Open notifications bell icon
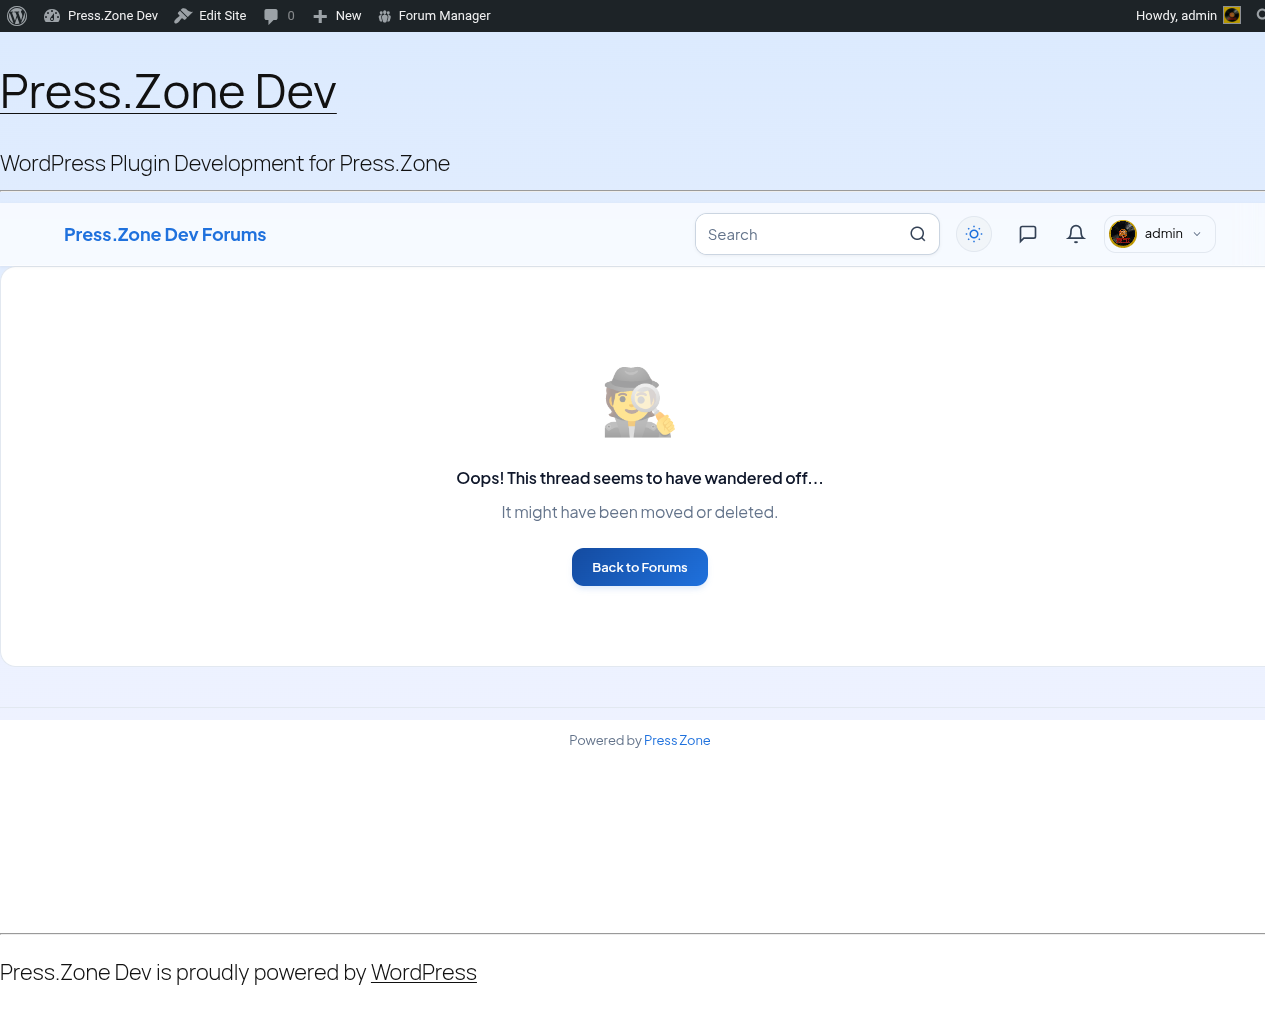The image size is (1265, 1009). tap(1076, 234)
